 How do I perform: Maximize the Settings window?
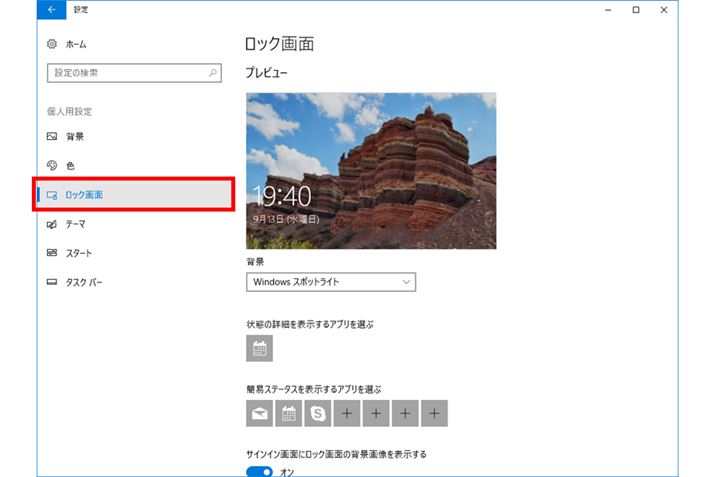(636, 10)
